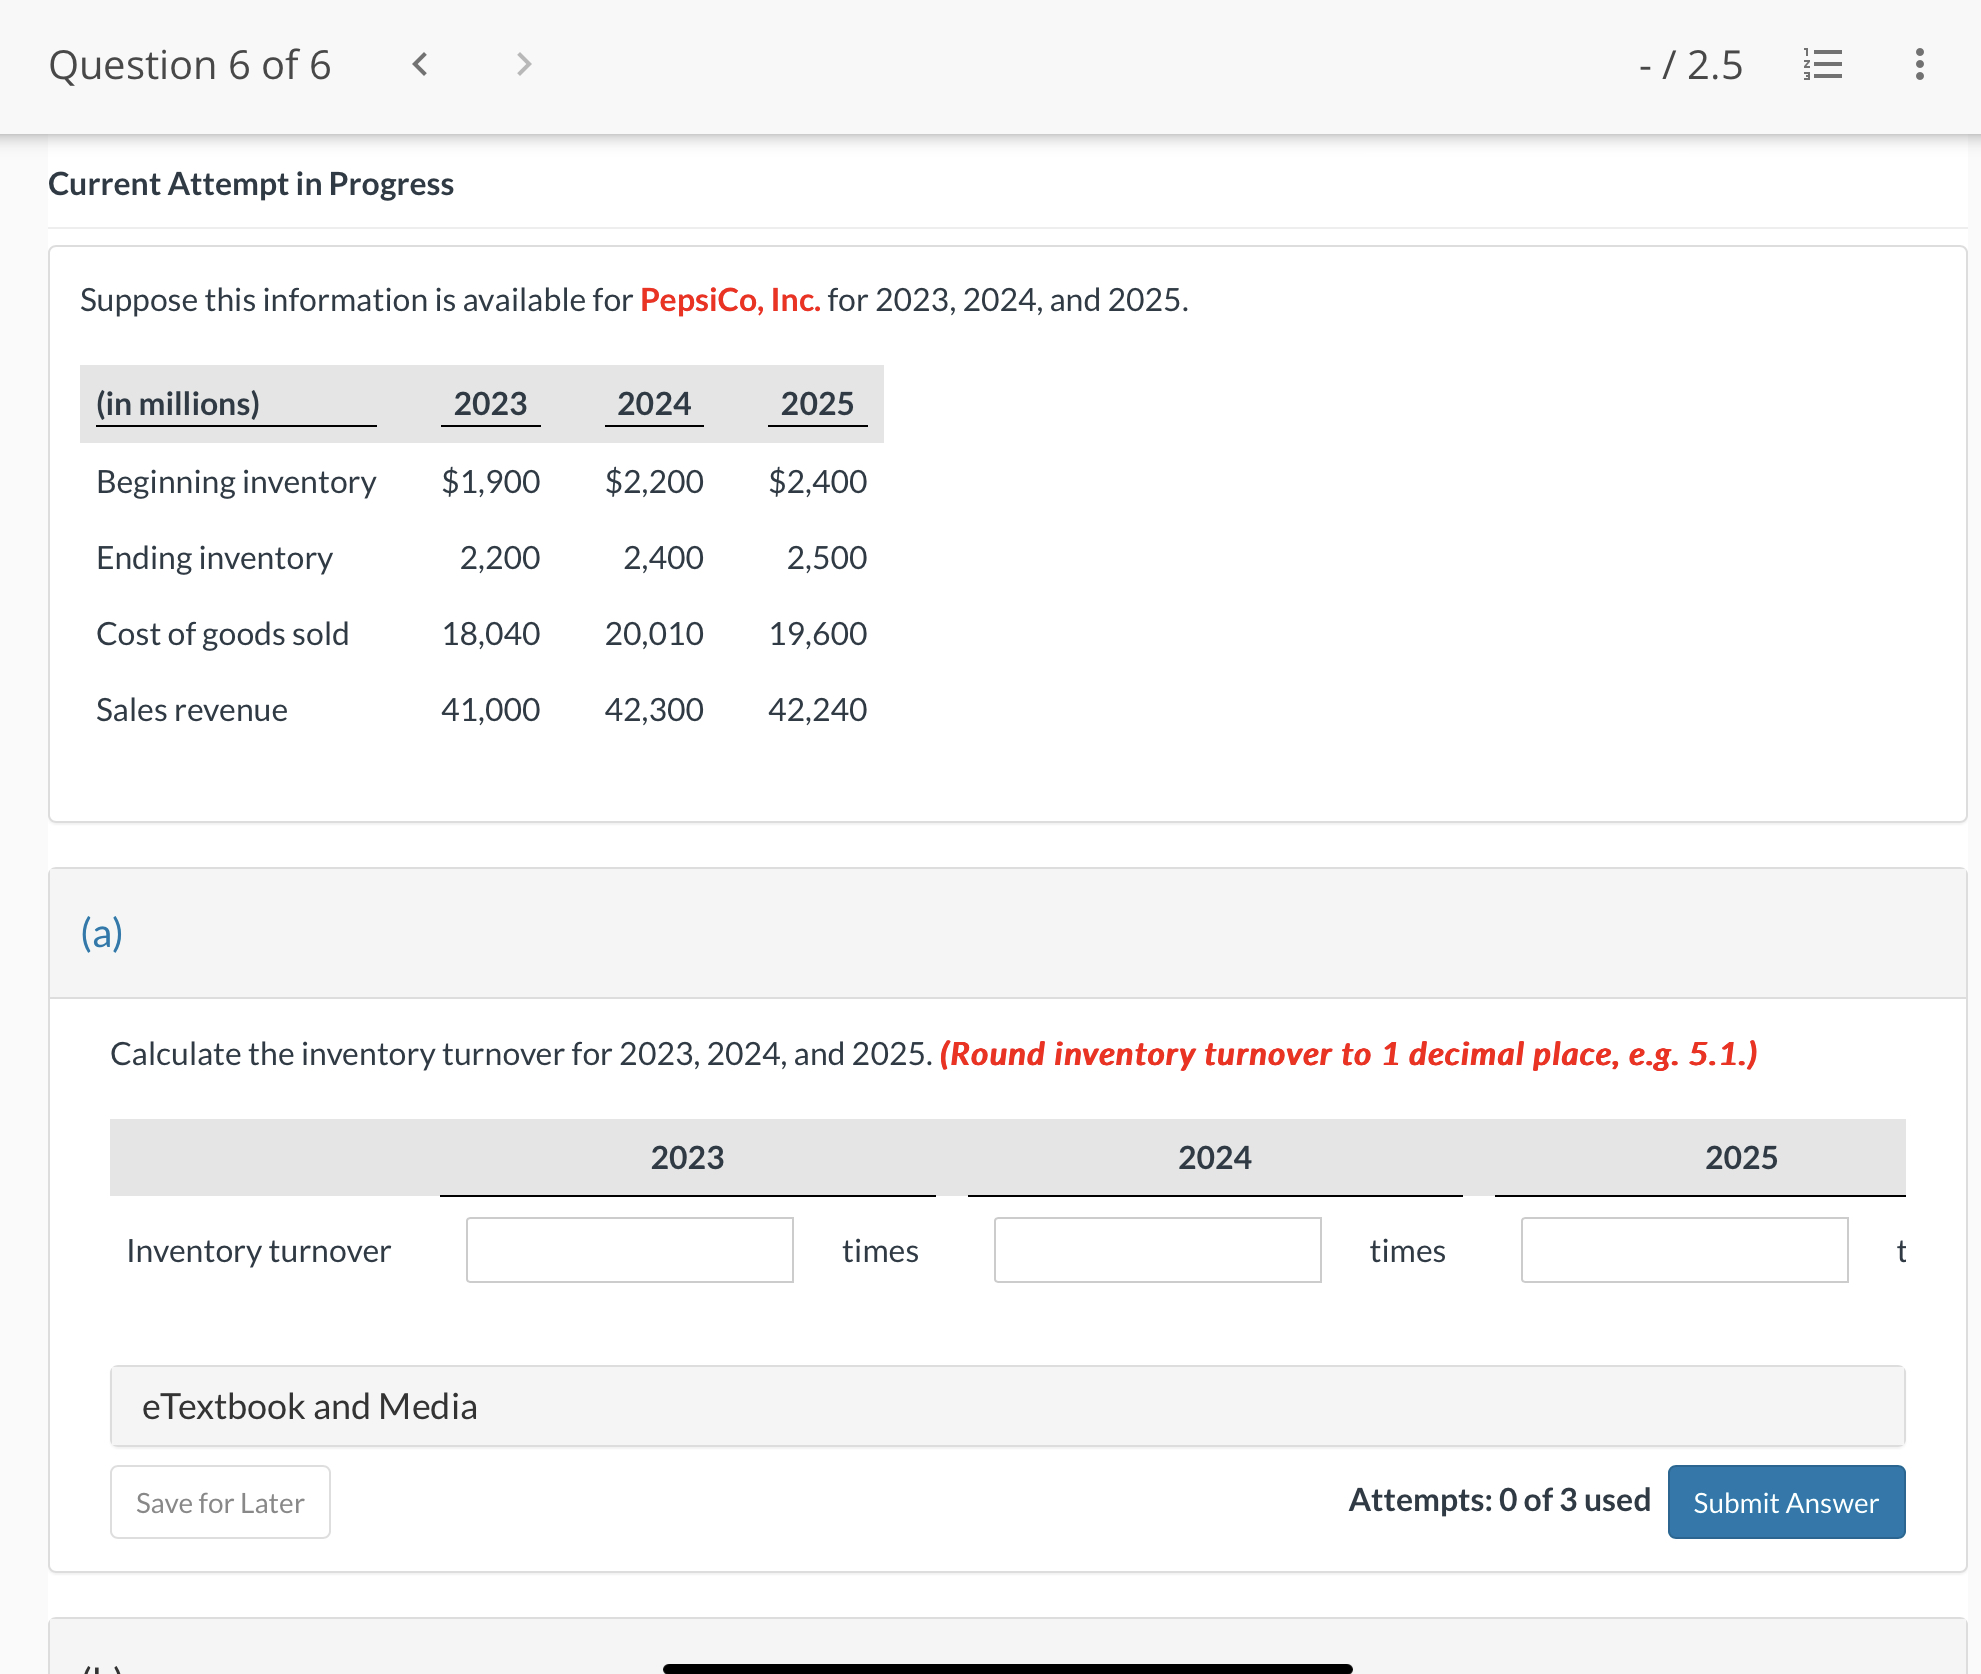The width and height of the screenshot is (1981, 1674).
Task: Open the question list icon
Action: tap(1823, 65)
